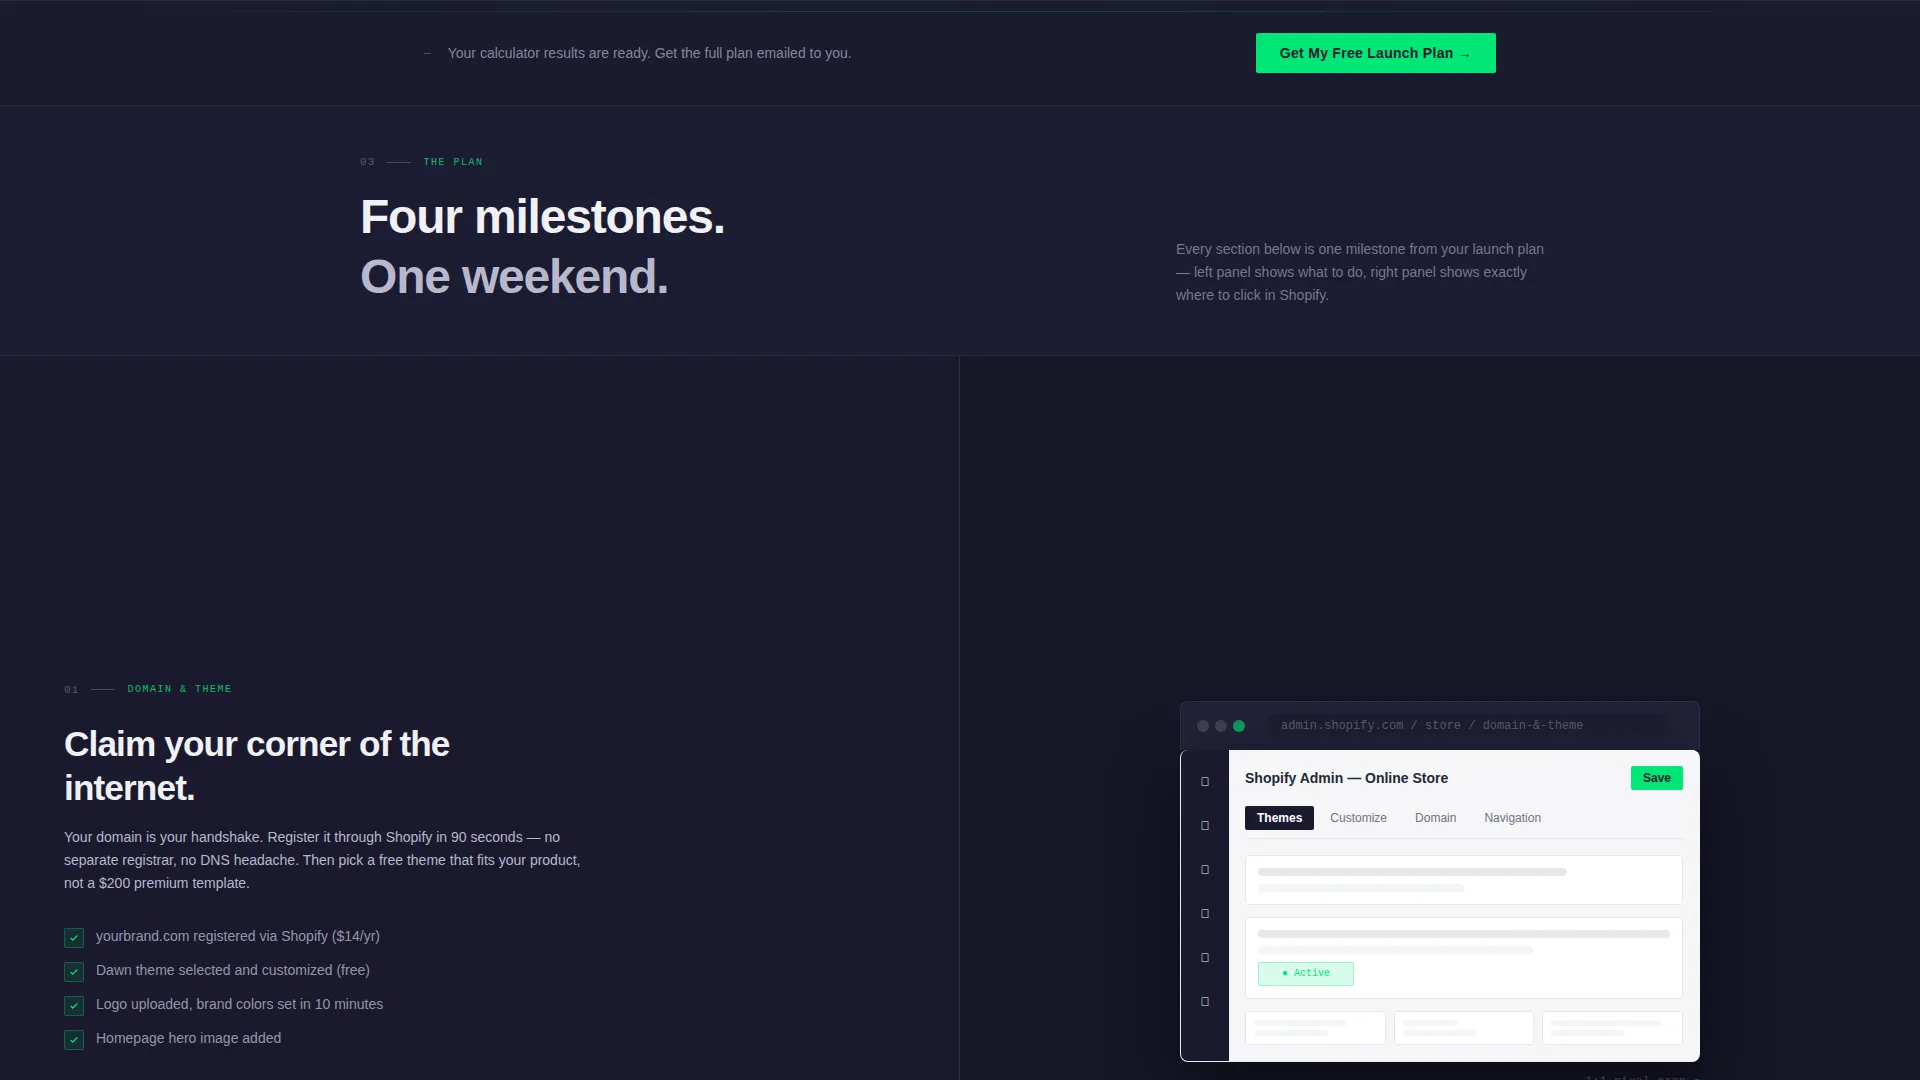Click the Get My Free Launch Plan button
This screenshot has width=1920, height=1080.
1375,53
